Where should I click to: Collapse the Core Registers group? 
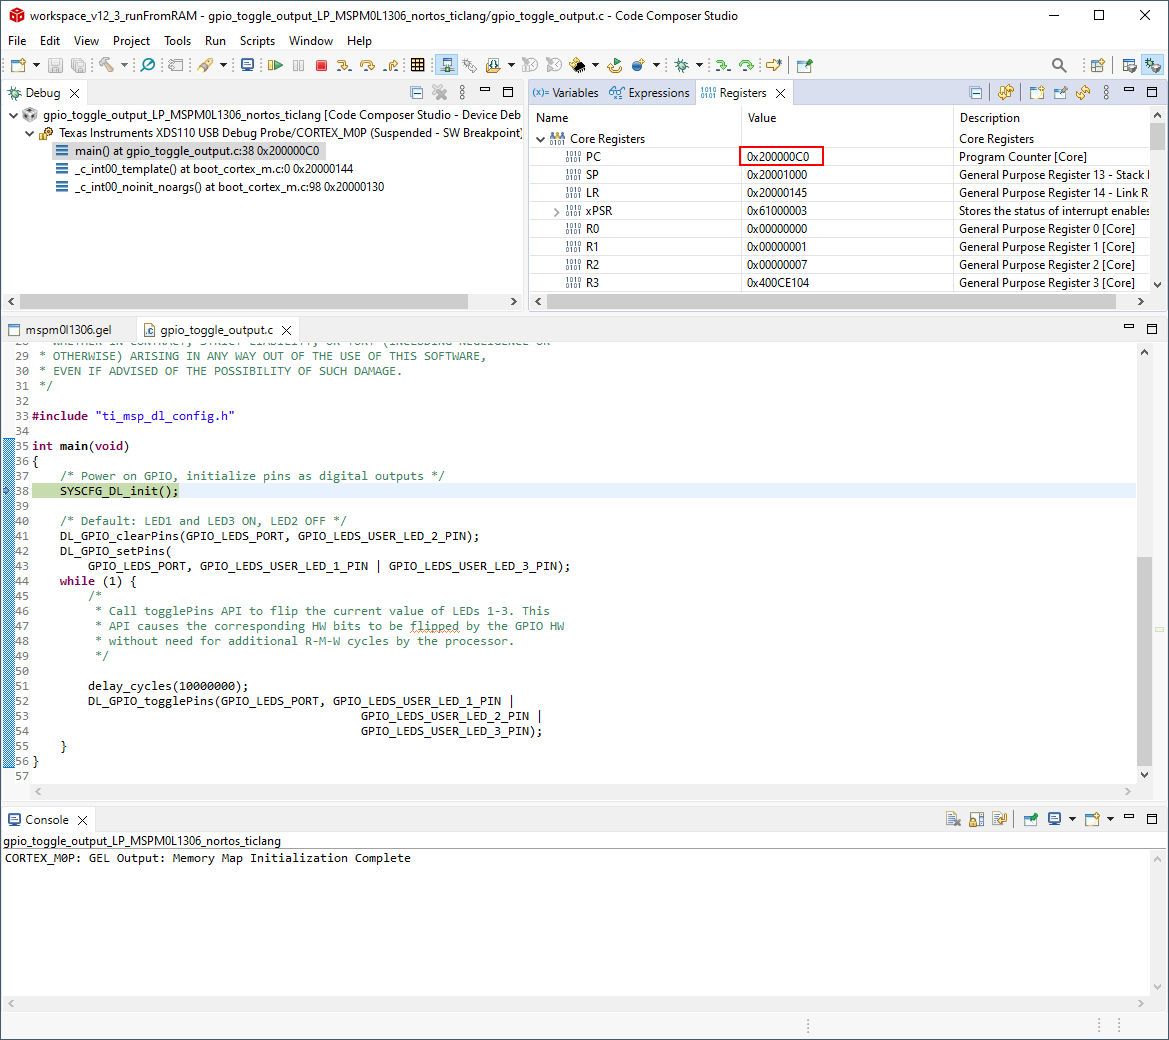pyautogui.click(x=541, y=139)
